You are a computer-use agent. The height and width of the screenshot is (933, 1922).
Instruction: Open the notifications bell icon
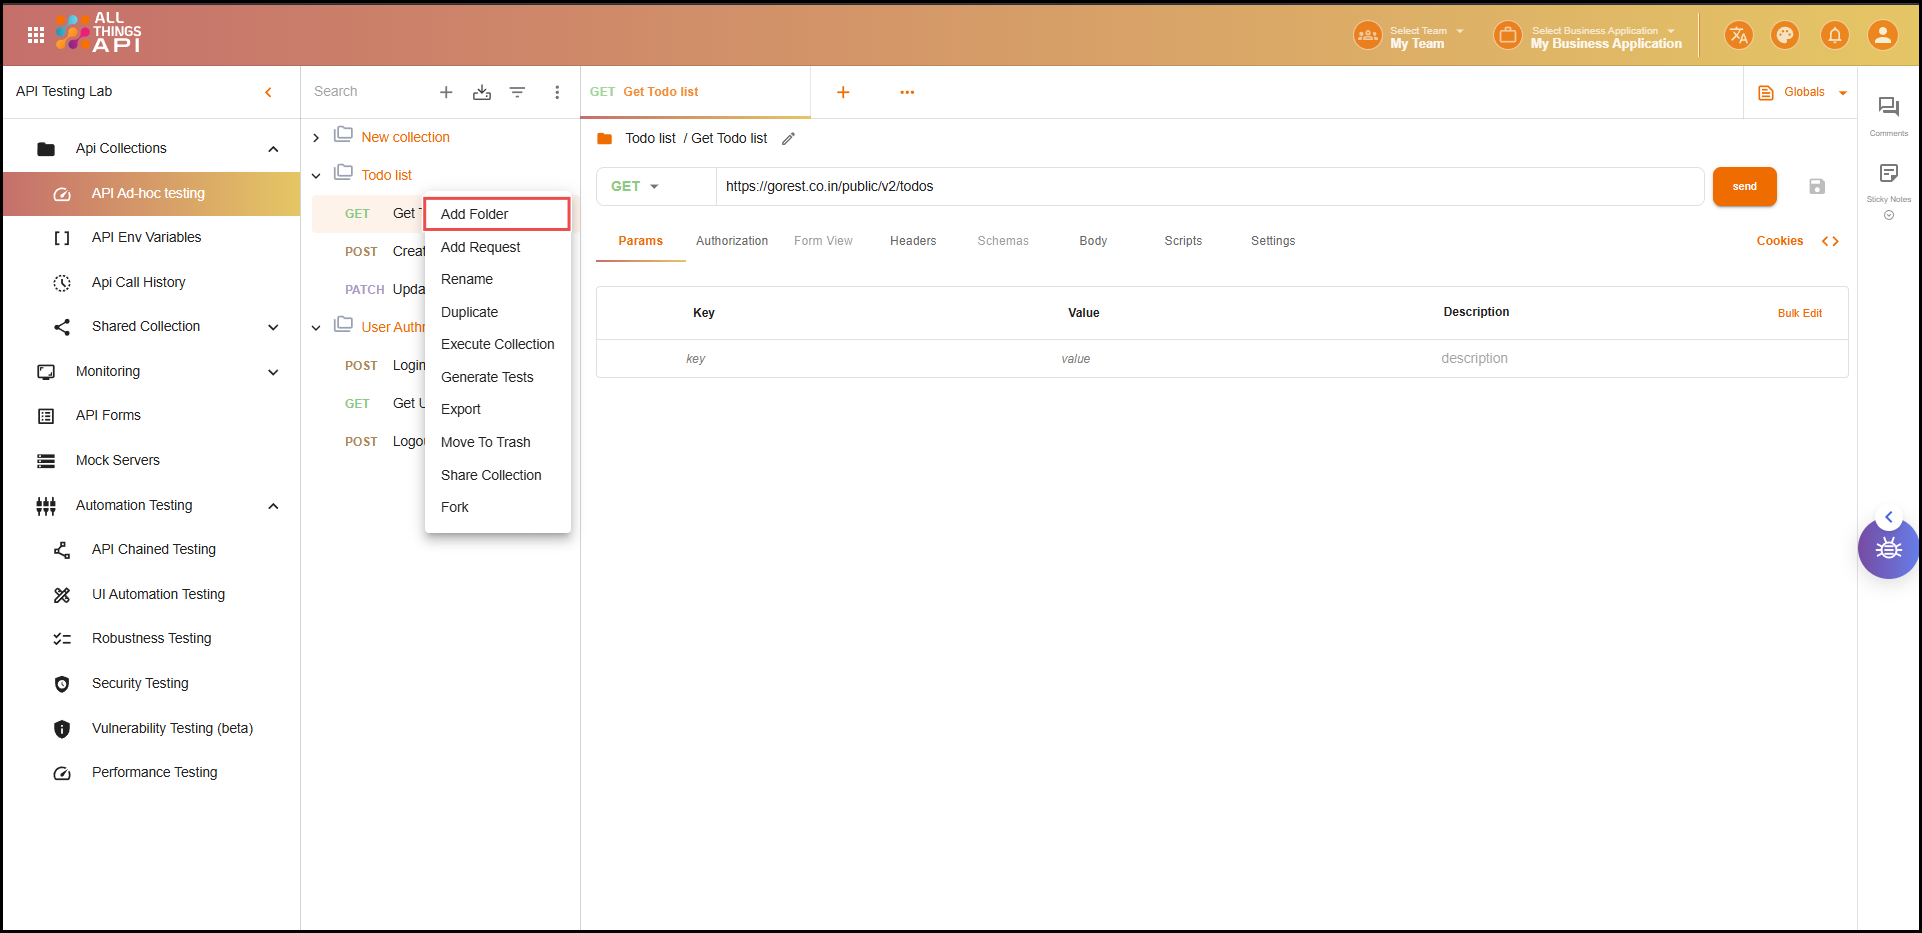1834,36
